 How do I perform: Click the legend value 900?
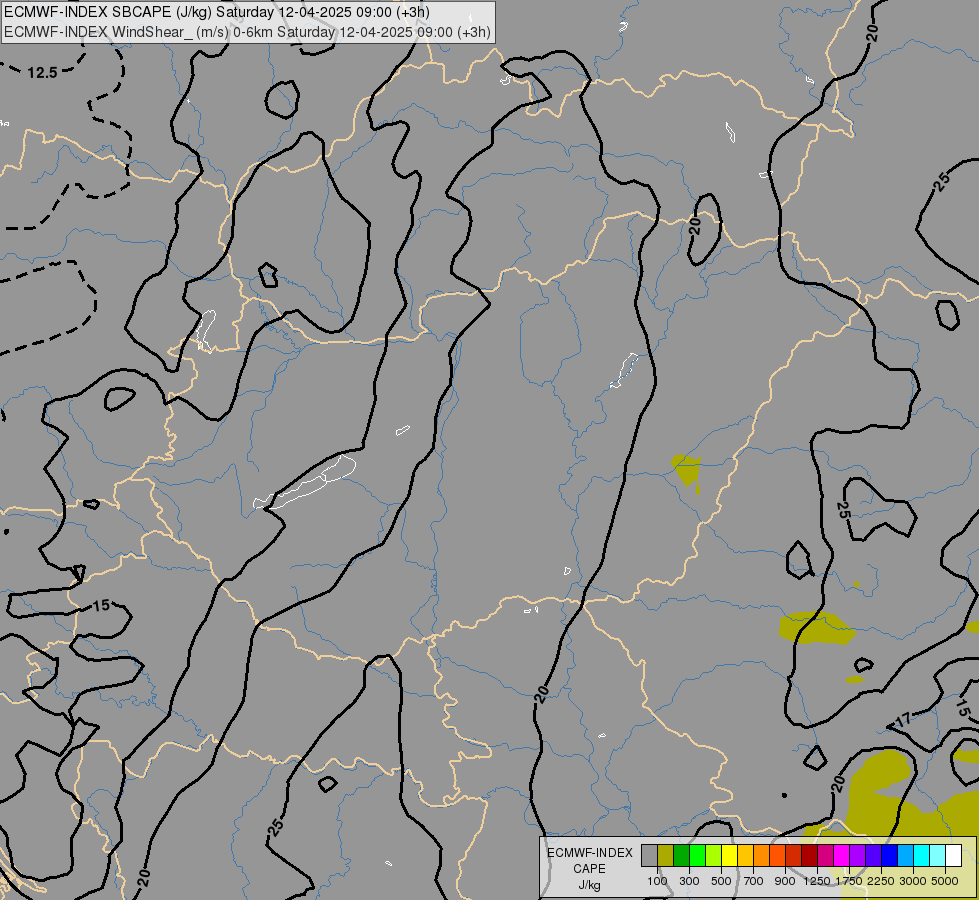click(785, 881)
